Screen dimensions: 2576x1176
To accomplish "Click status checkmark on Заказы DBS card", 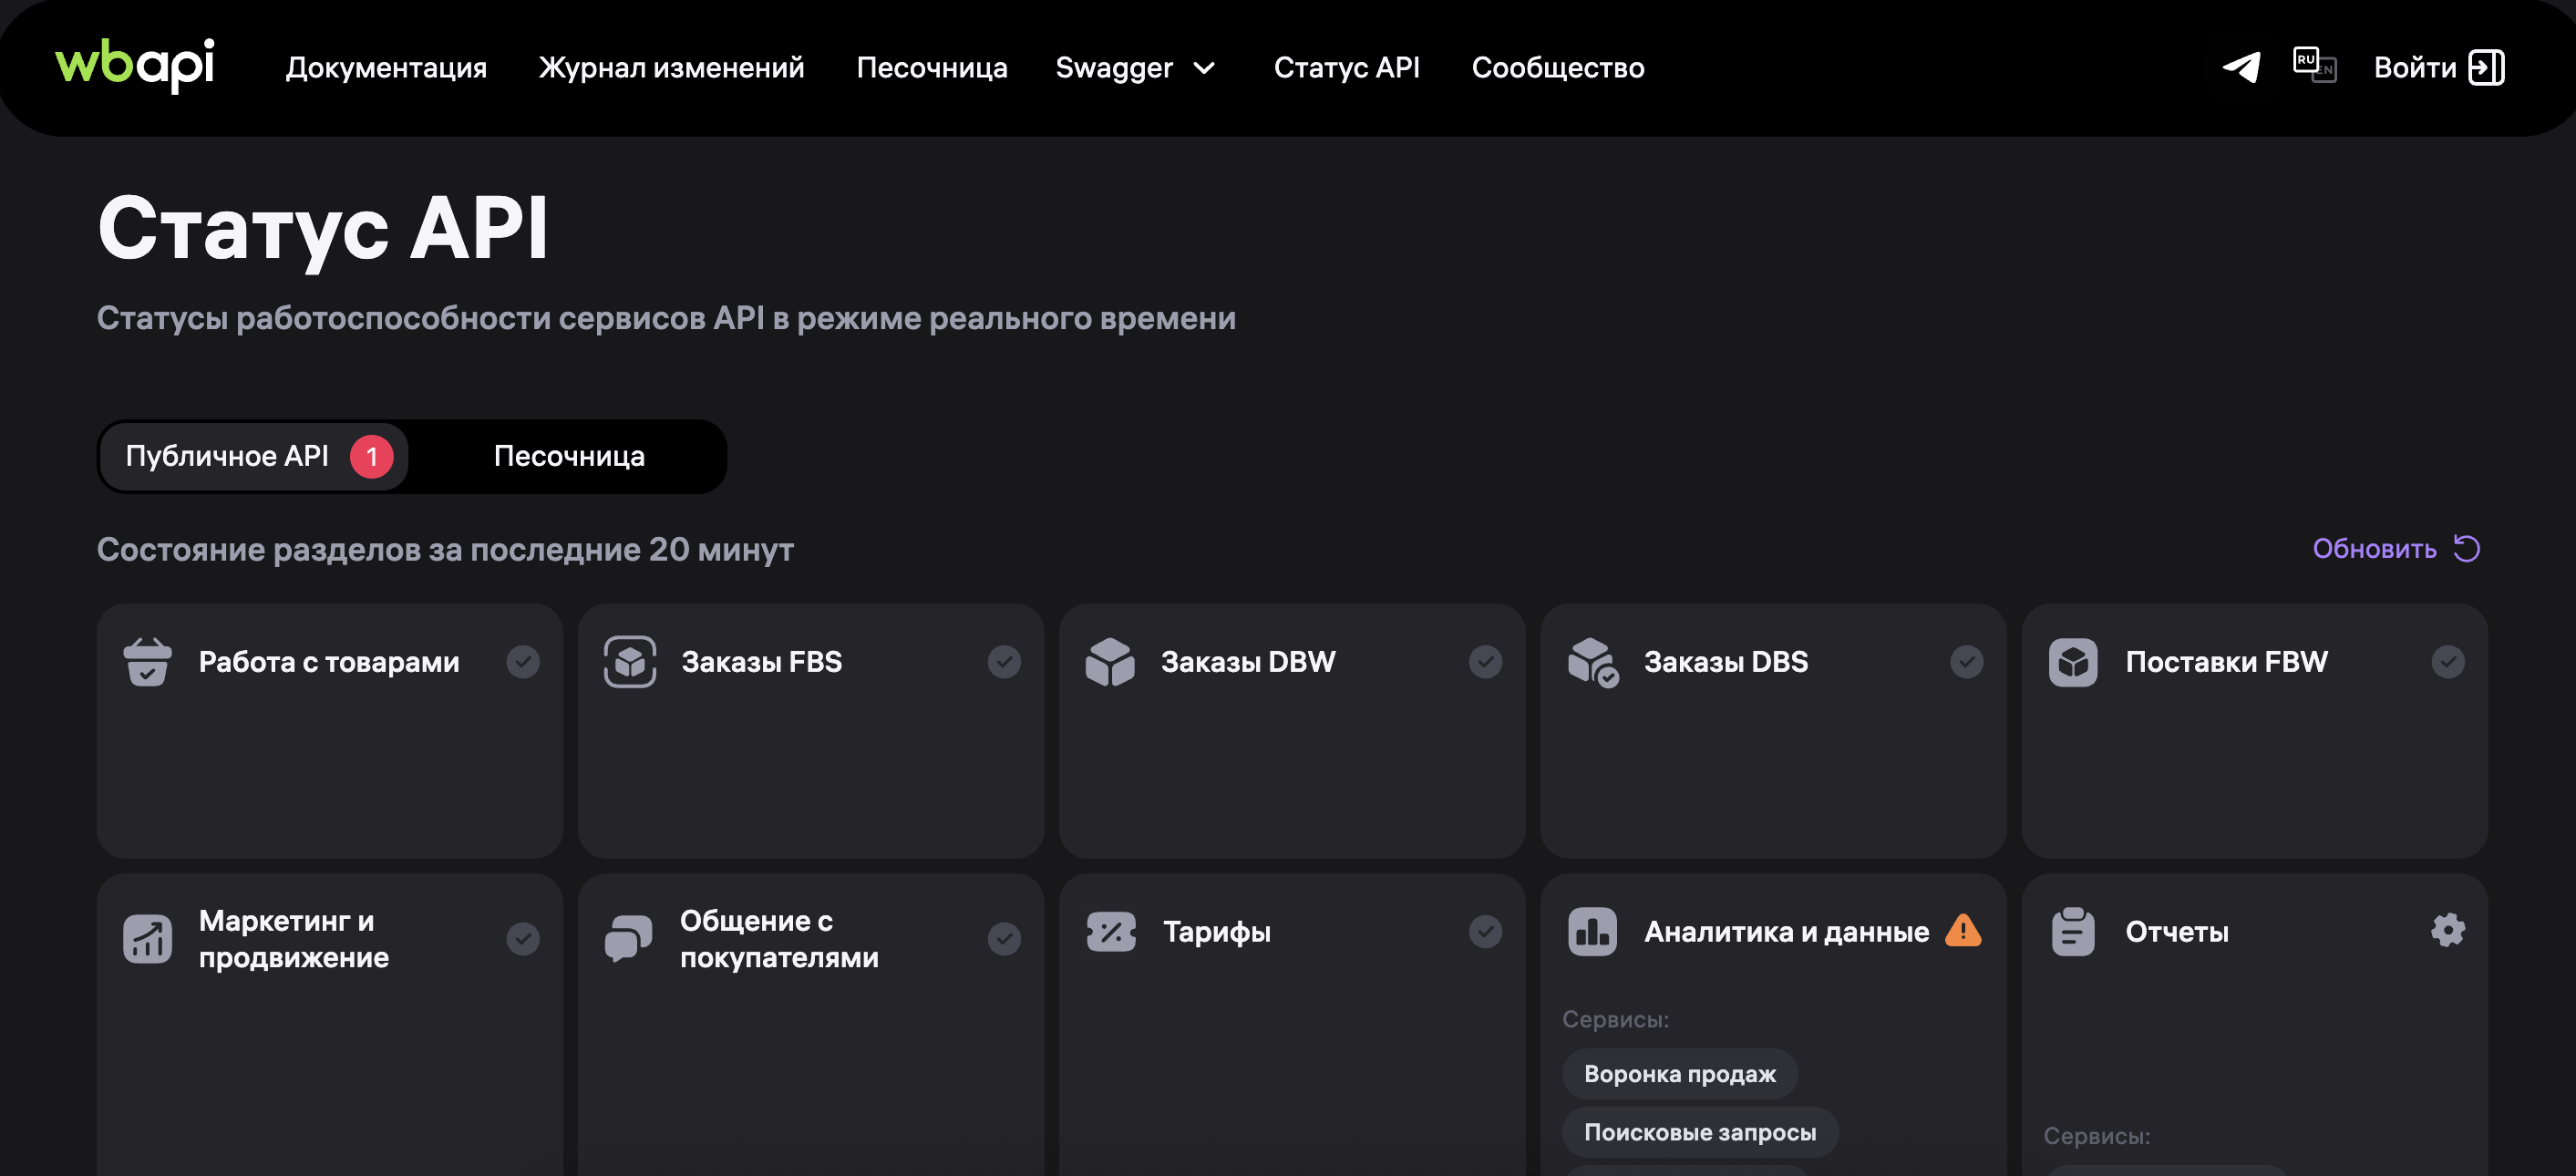I will click(1966, 662).
